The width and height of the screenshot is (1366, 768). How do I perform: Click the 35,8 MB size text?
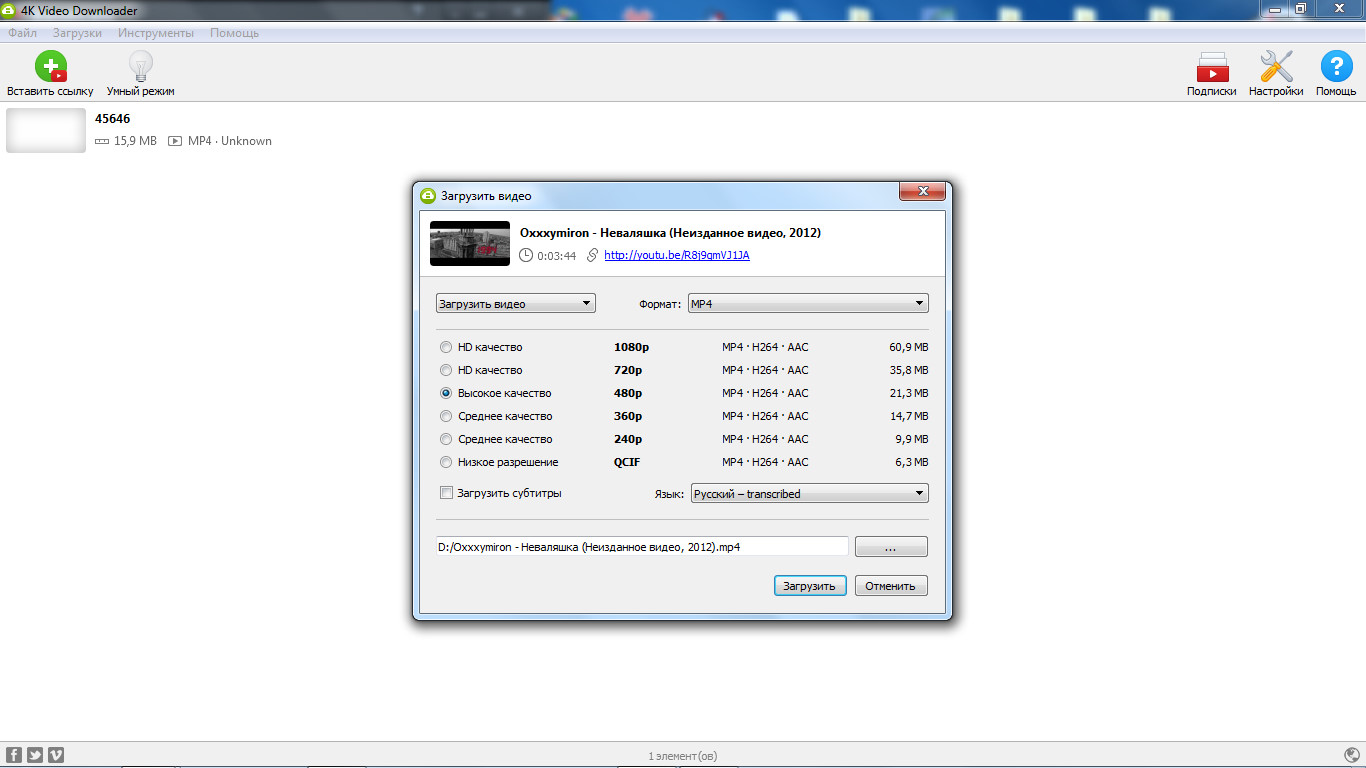pyautogui.click(x=908, y=370)
